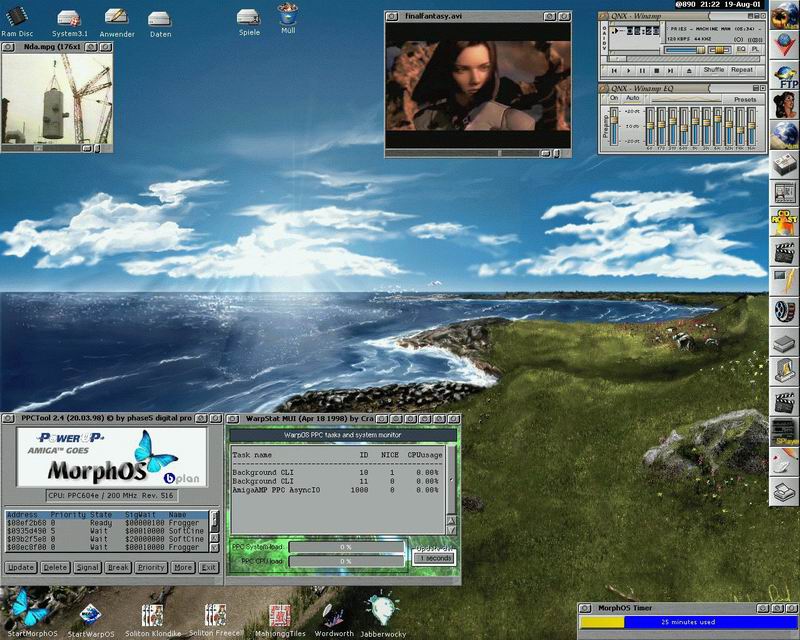Toggle Shuffle in Winamp

tap(713, 70)
